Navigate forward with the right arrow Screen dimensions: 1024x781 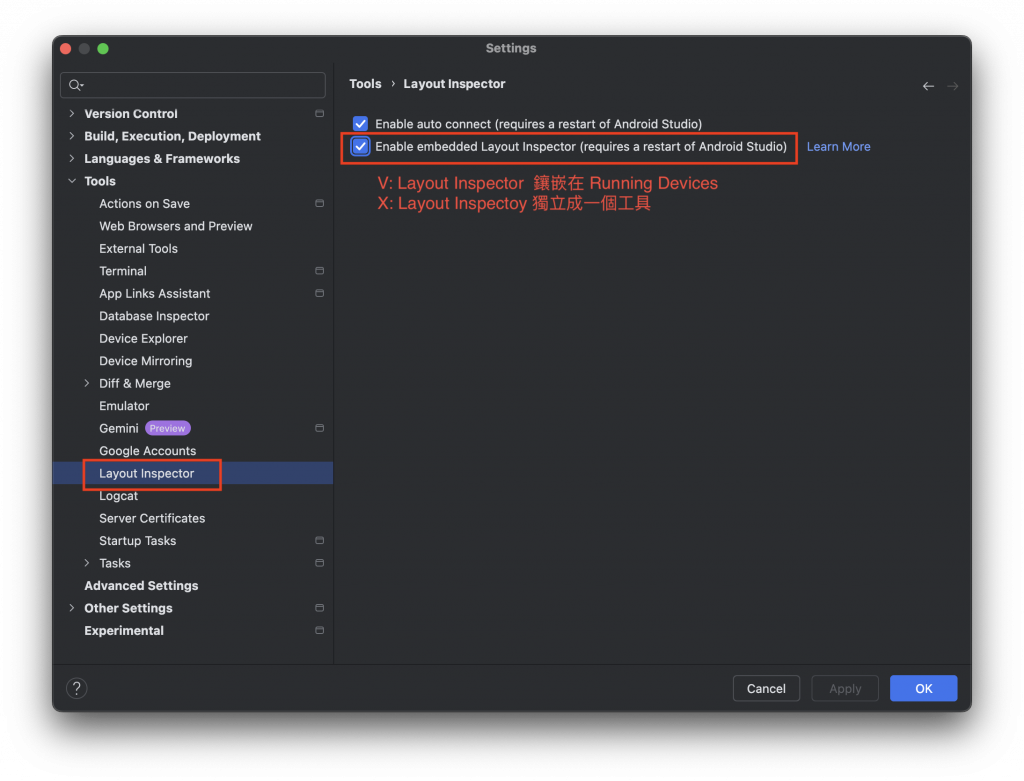953,86
